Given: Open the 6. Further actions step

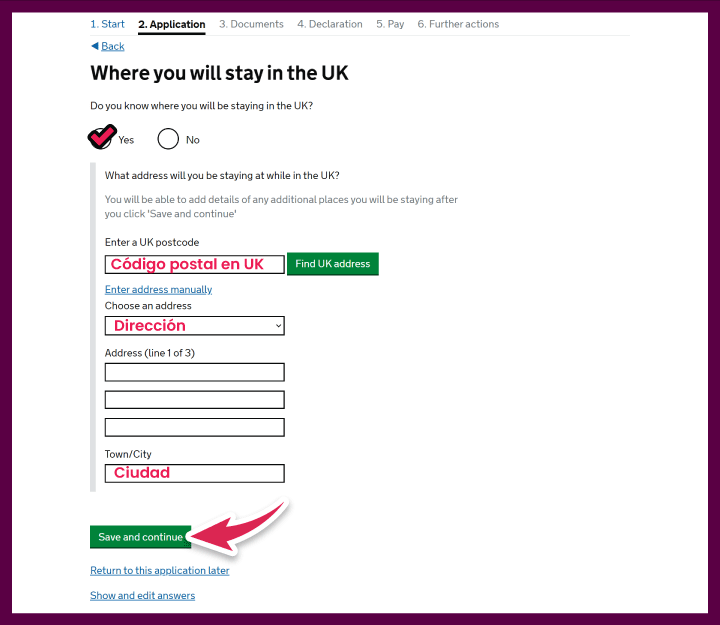Looking at the screenshot, I should point(458,24).
